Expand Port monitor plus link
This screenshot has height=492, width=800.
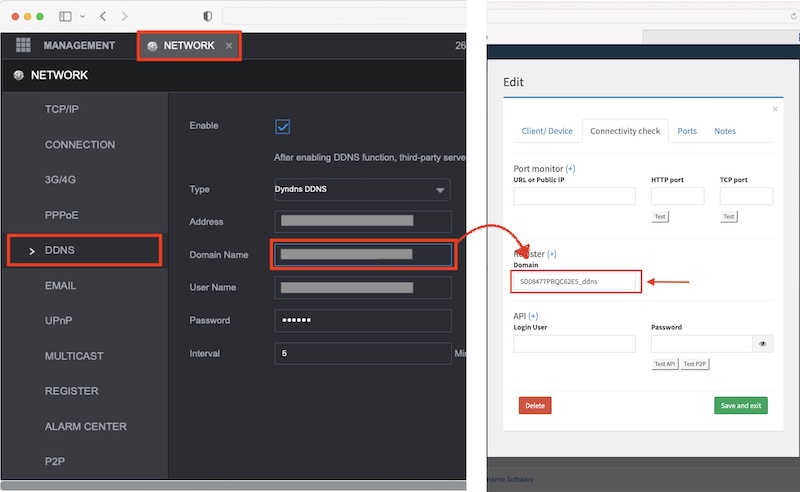point(570,168)
